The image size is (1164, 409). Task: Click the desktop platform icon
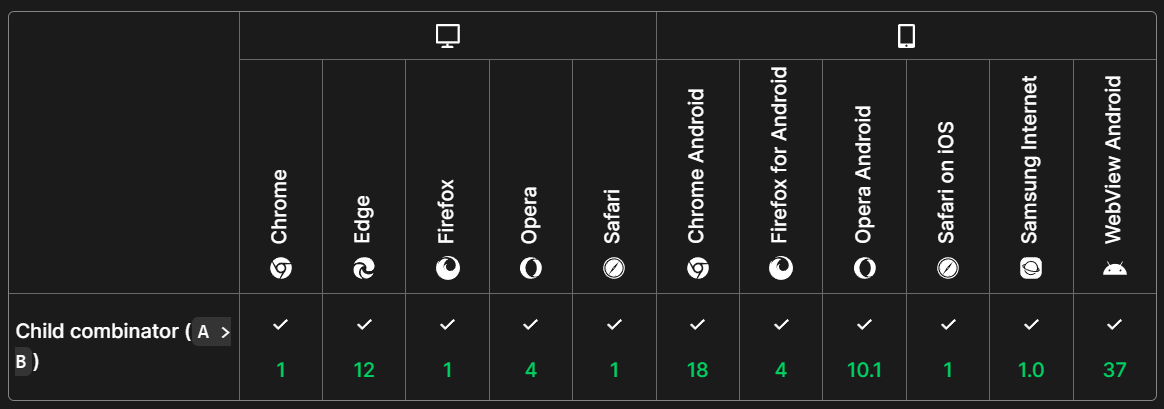pos(447,37)
